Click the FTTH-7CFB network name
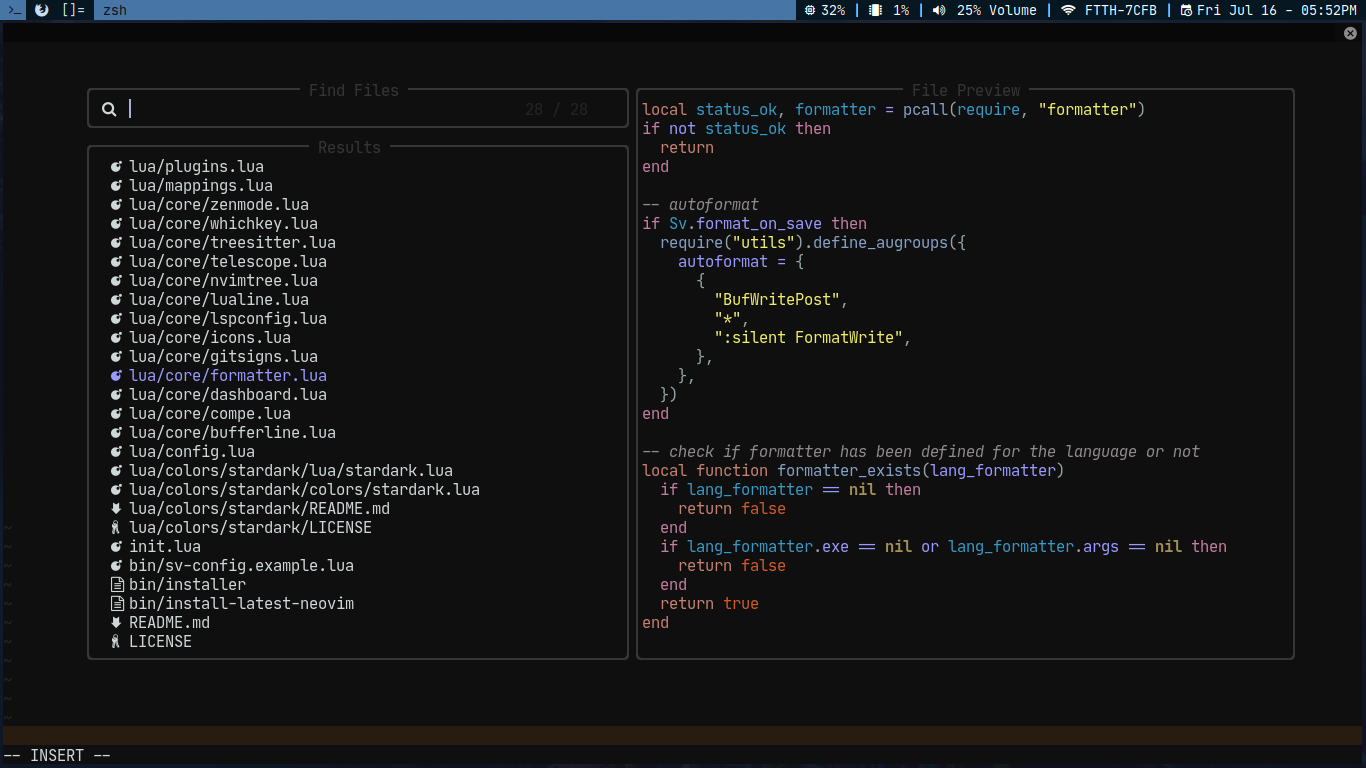The height and width of the screenshot is (768, 1366). tap(1121, 10)
